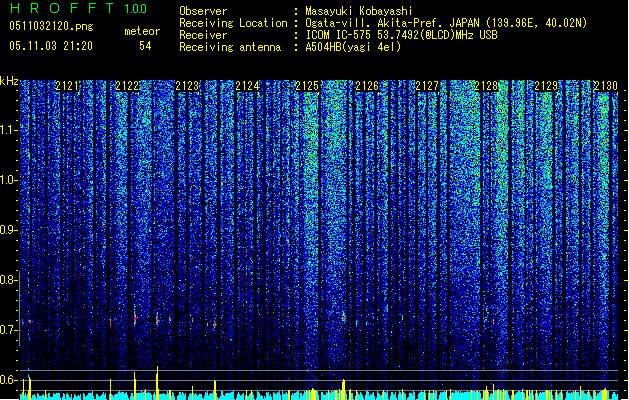This screenshot has height=400, width=629.
Task: Select ICOM IC-575 53.7492 MHz USB text
Action: [x=401, y=35]
